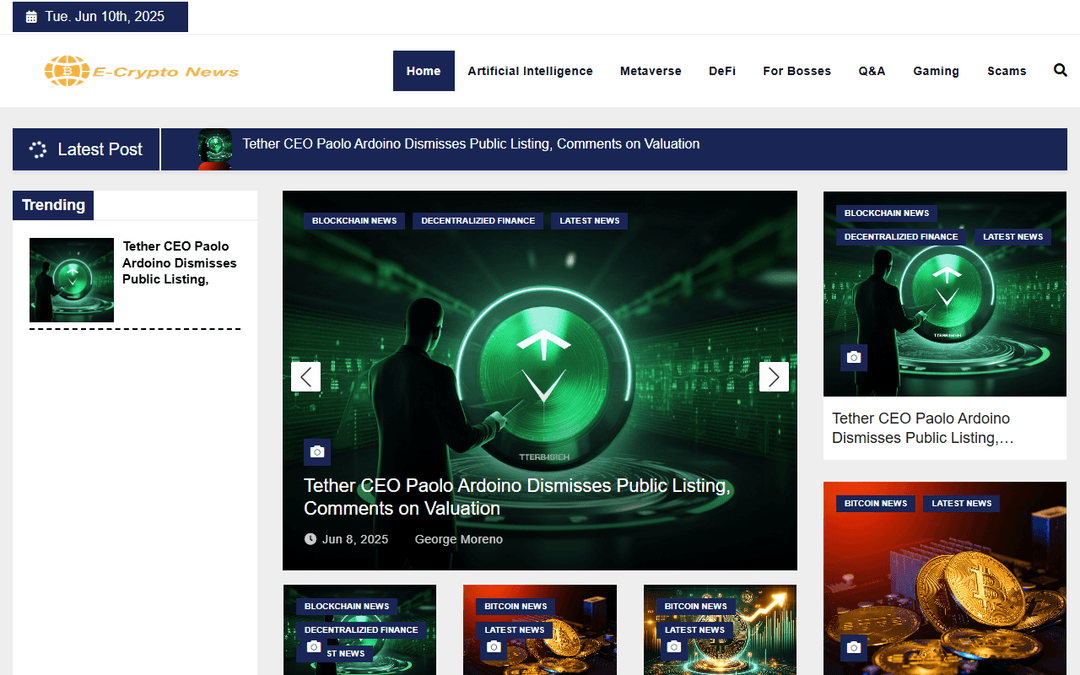Click the Trending article thumbnail
Screen dimensions: 1080x675
tap(72, 280)
